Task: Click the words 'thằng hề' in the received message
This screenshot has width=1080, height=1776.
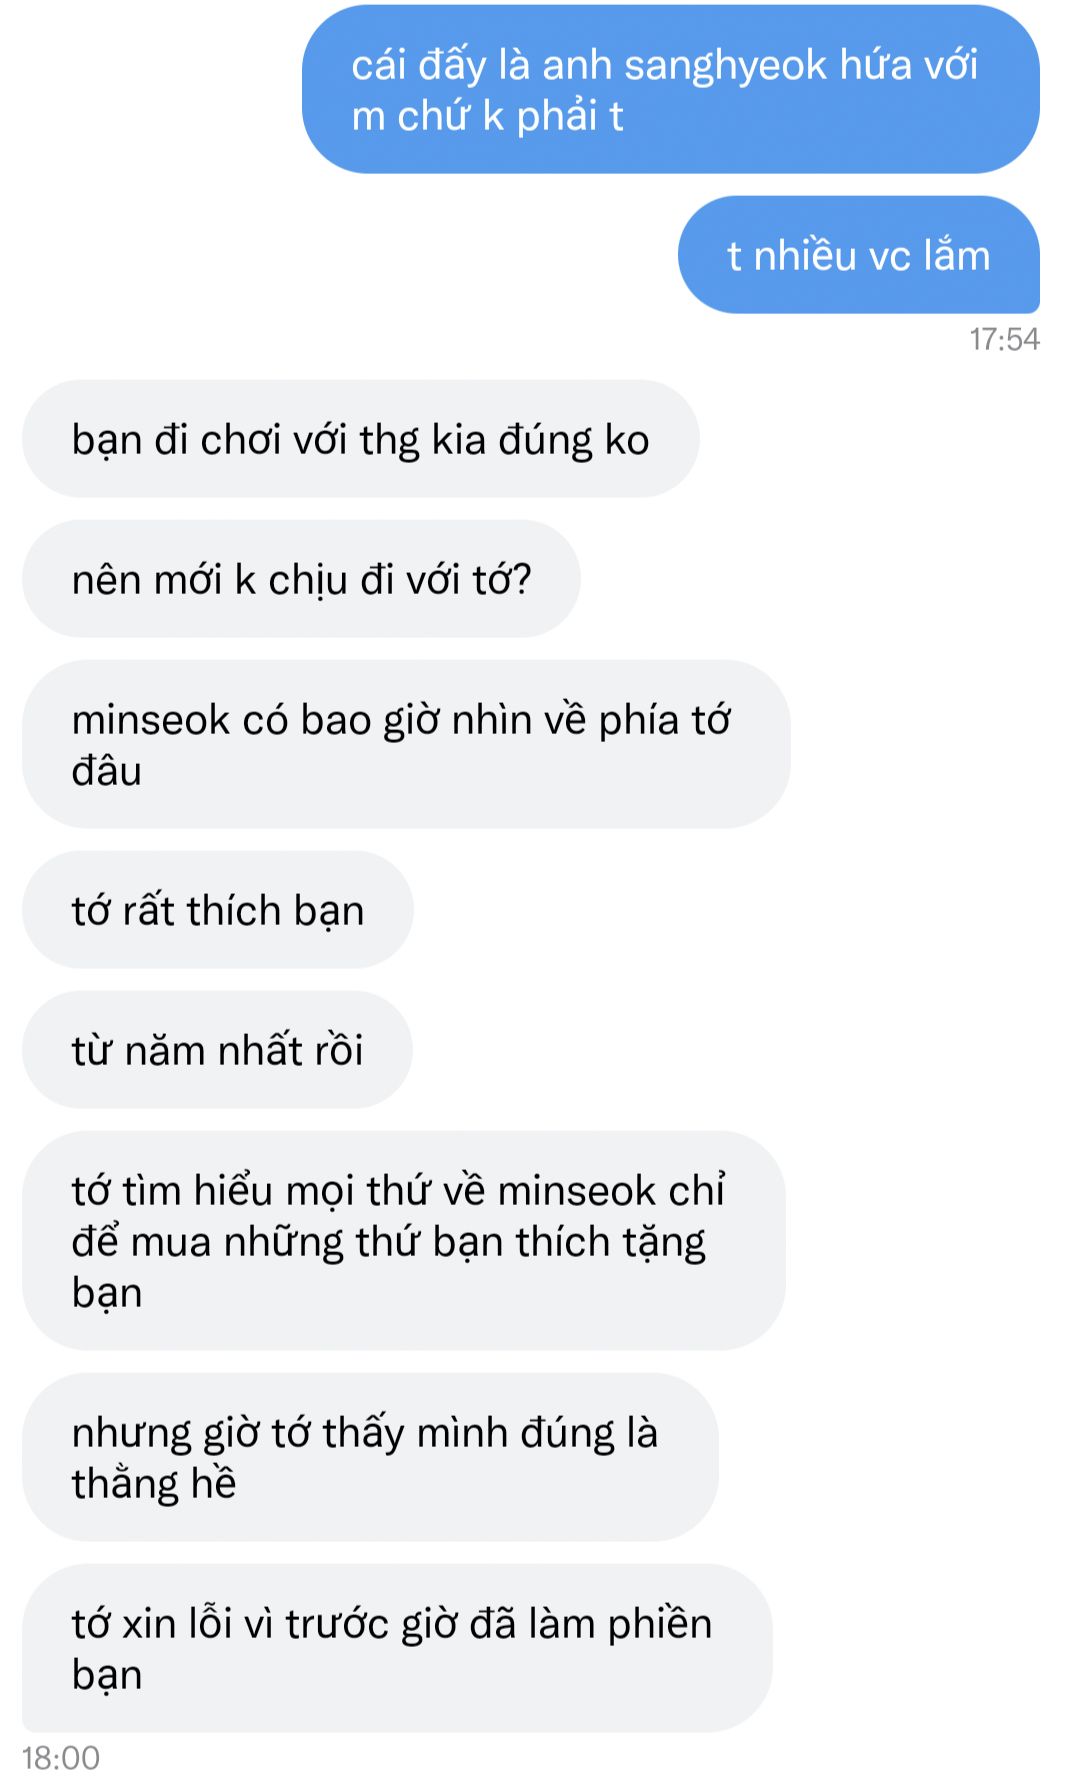Action: point(154,1483)
